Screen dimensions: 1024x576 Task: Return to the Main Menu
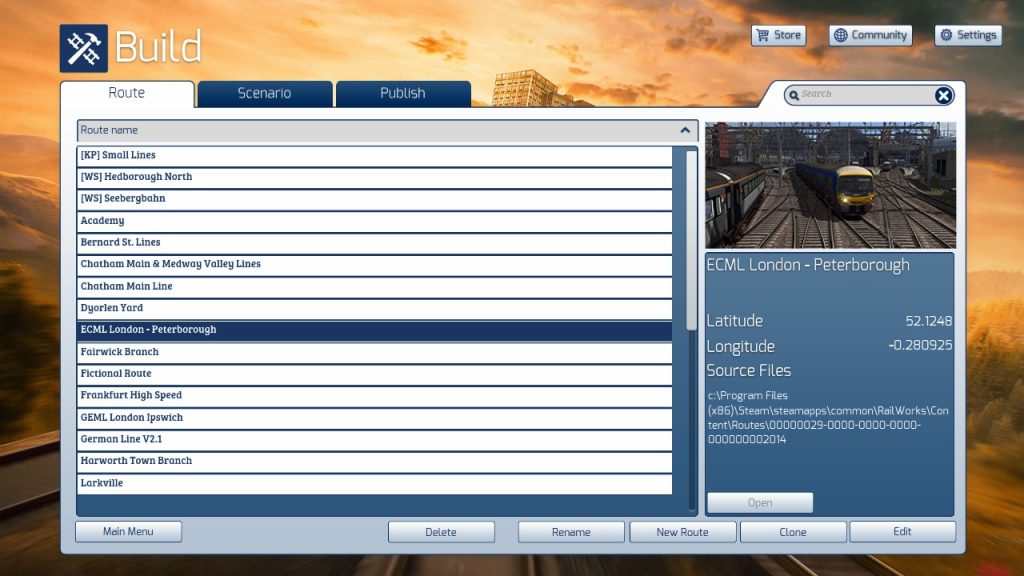tap(128, 531)
